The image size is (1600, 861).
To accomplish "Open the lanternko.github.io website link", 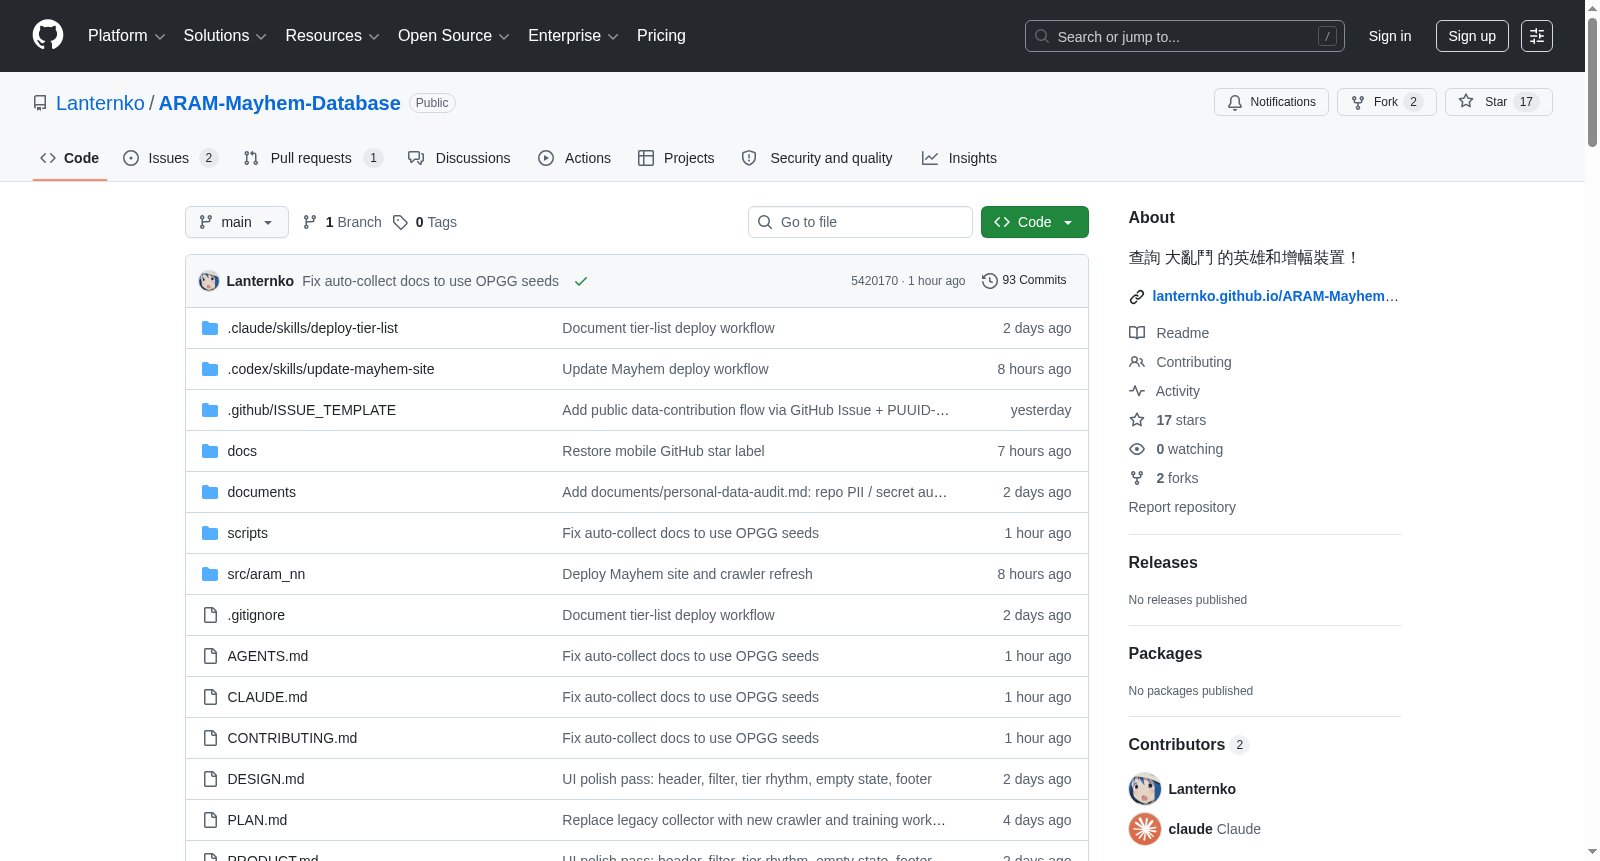I will [1275, 296].
